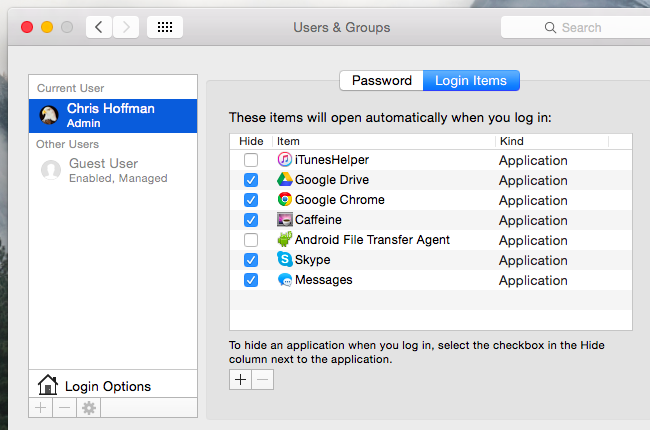650x430 pixels.
Task: Click the Google Chrome icon
Action: coord(284,200)
